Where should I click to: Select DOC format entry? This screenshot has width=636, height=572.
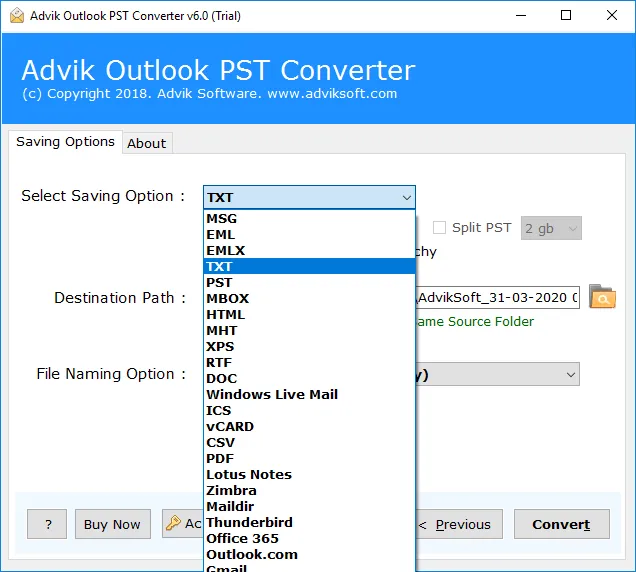coord(309,378)
